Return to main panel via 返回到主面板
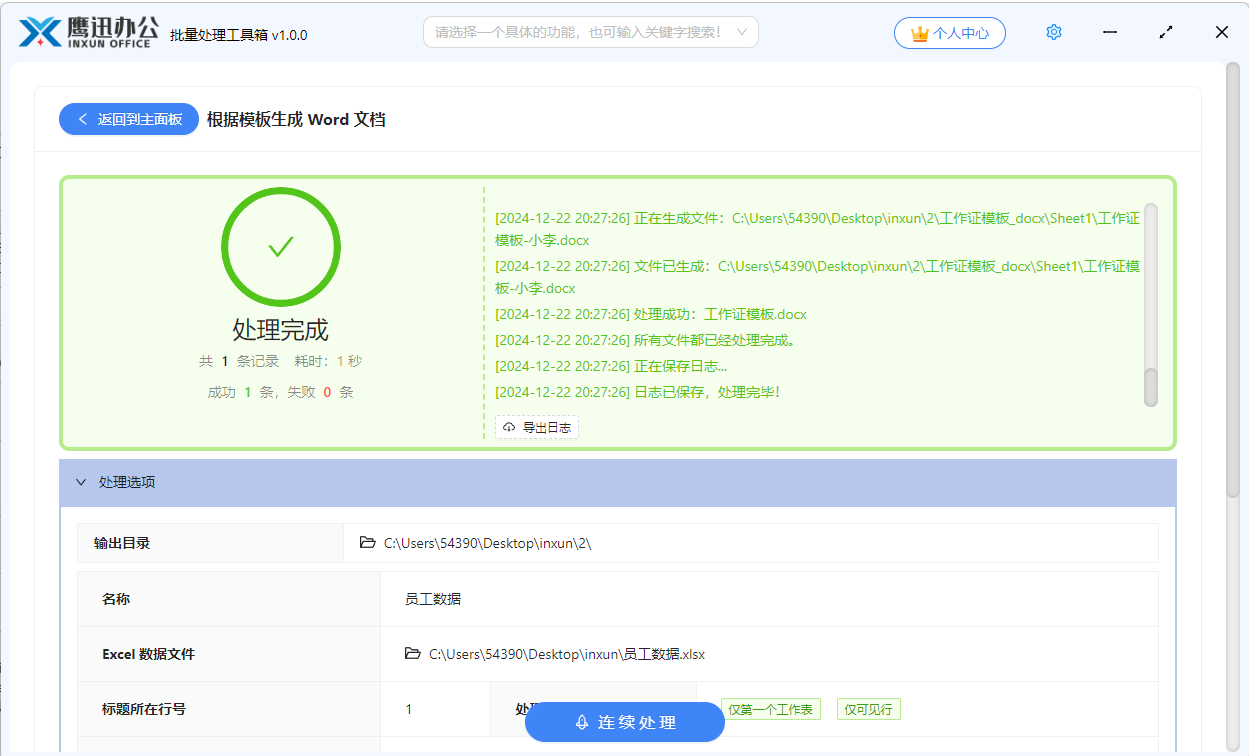Screen dimensions: 1249x756 pyautogui.click(x=129, y=119)
